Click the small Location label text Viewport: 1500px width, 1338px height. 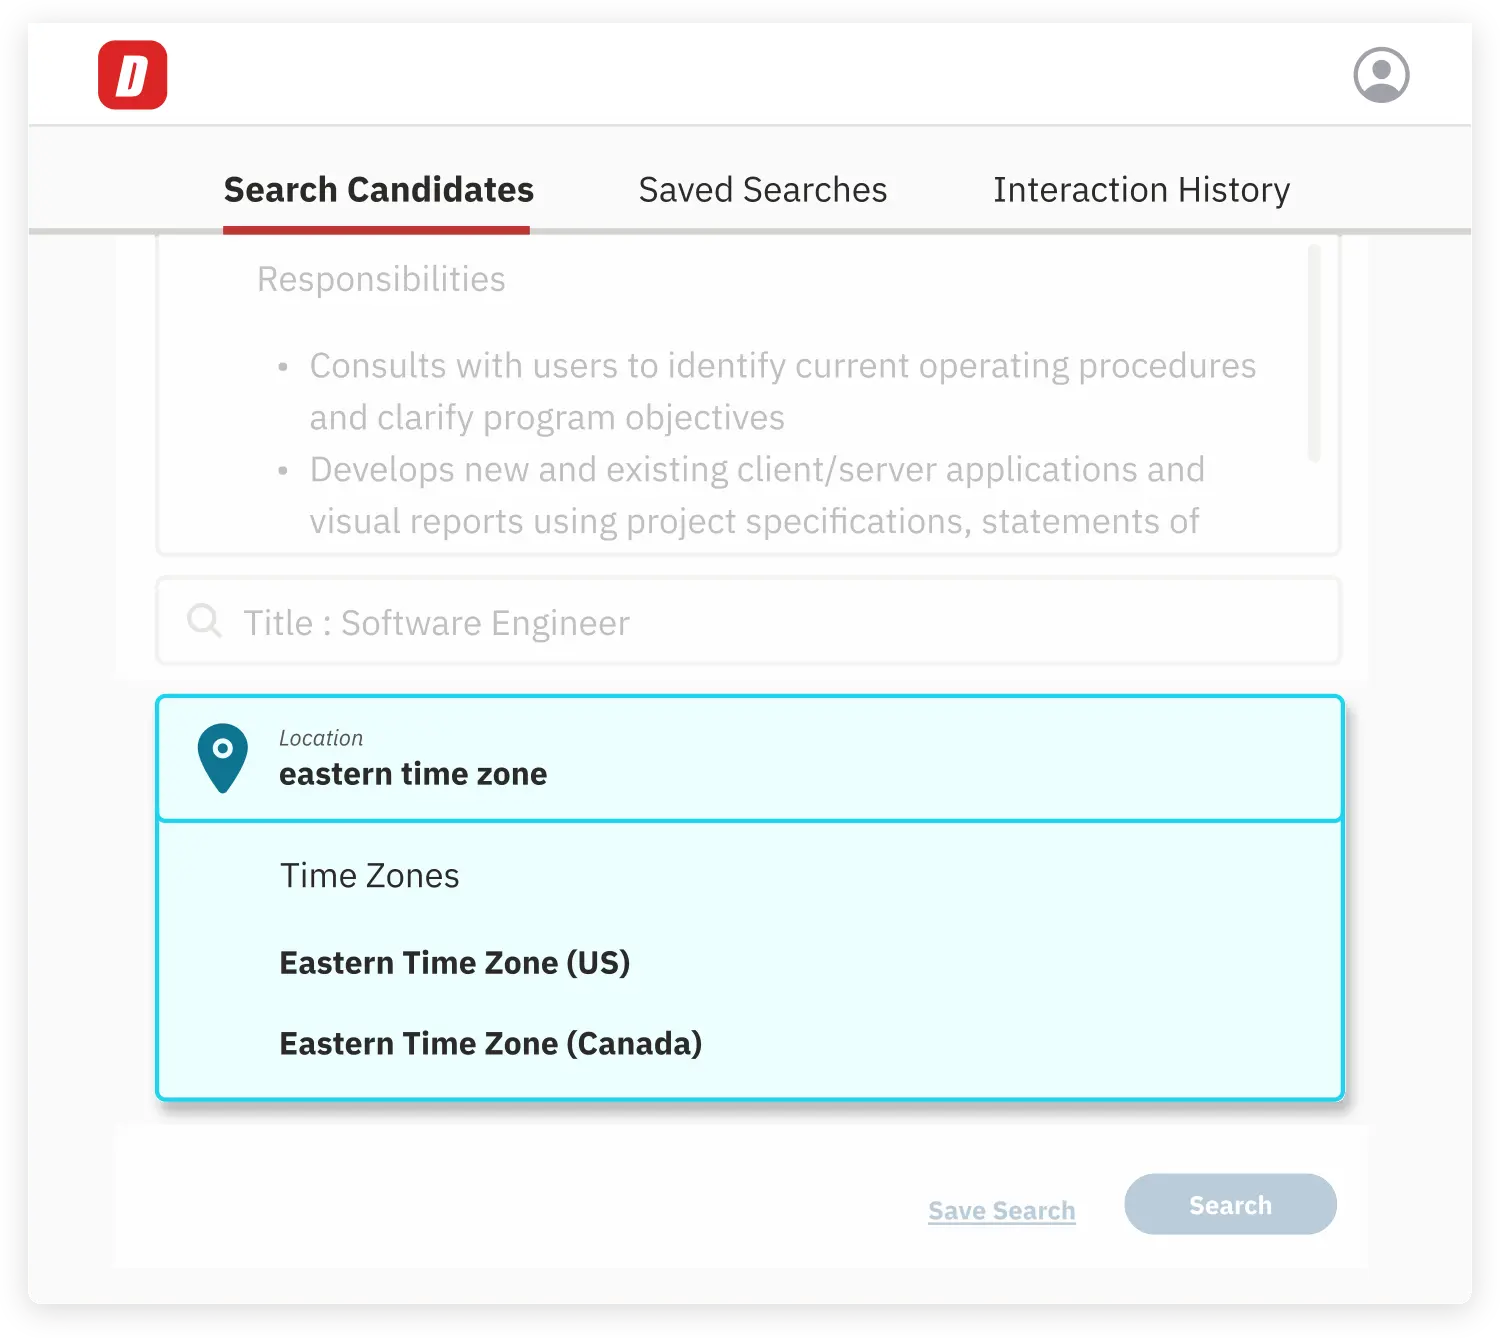(321, 738)
